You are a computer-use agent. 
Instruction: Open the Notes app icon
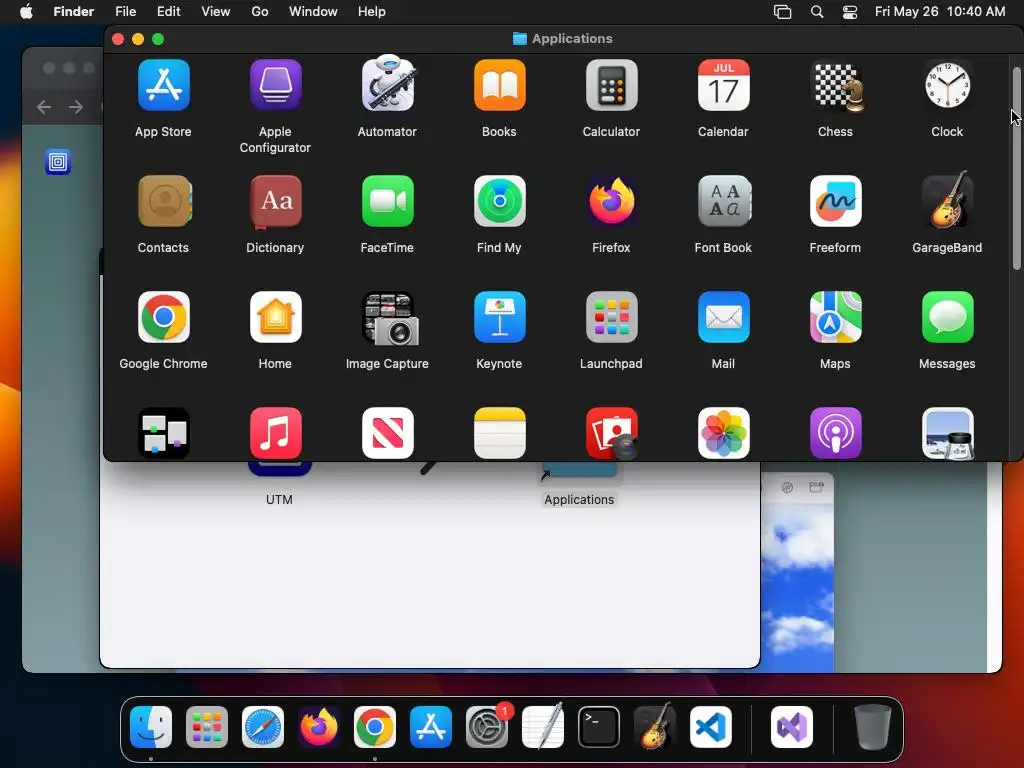500,433
